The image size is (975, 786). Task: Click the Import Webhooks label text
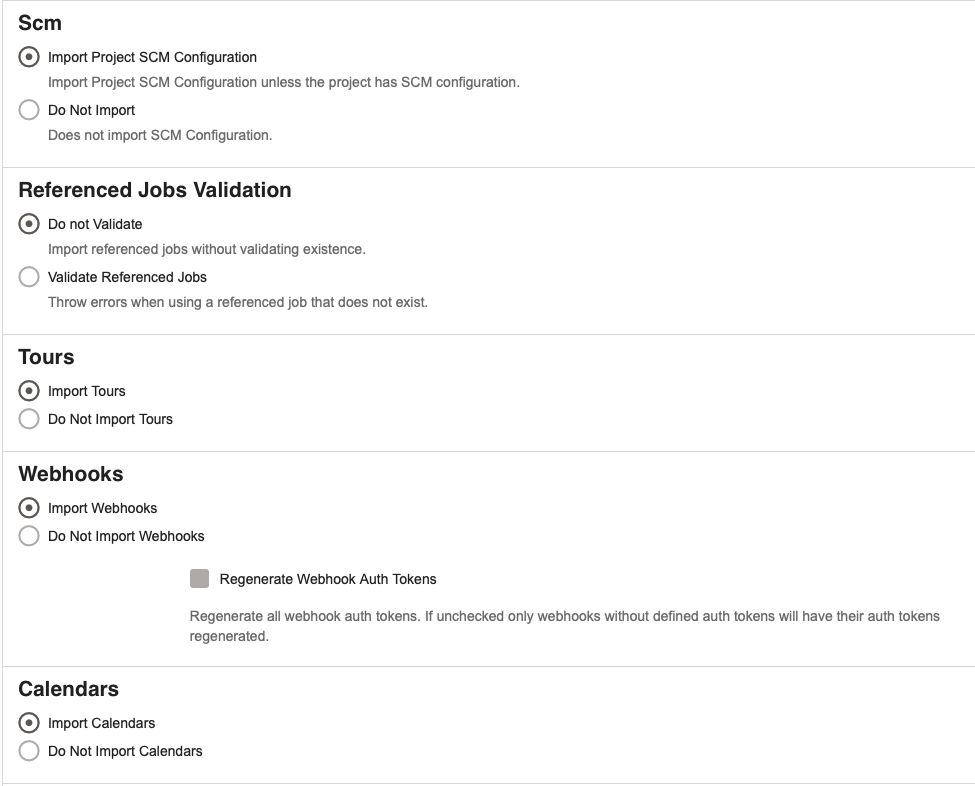103,508
